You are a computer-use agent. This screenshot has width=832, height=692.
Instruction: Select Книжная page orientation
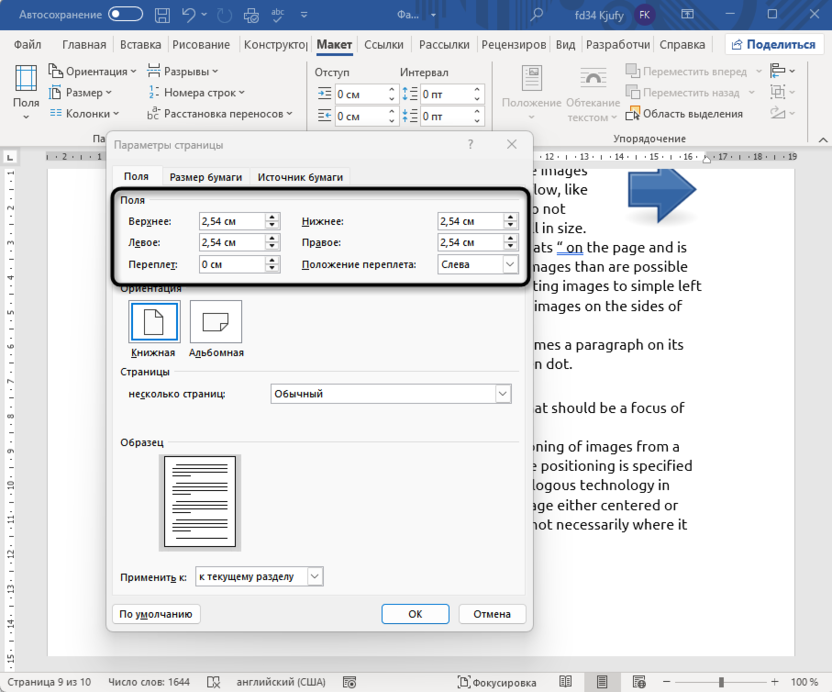pyautogui.click(x=153, y=321)
